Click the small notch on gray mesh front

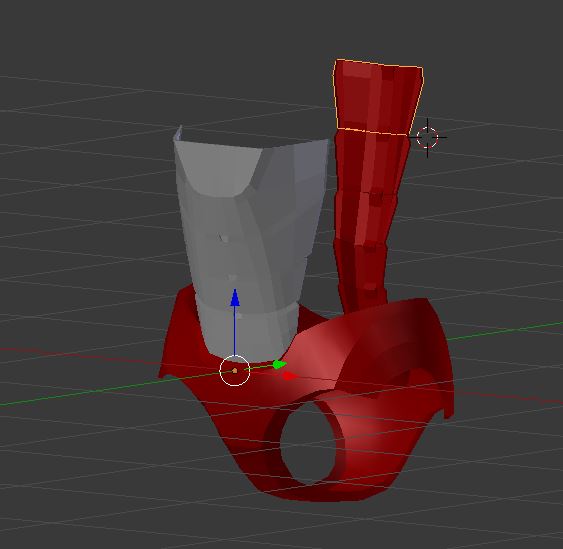(223, 238)
